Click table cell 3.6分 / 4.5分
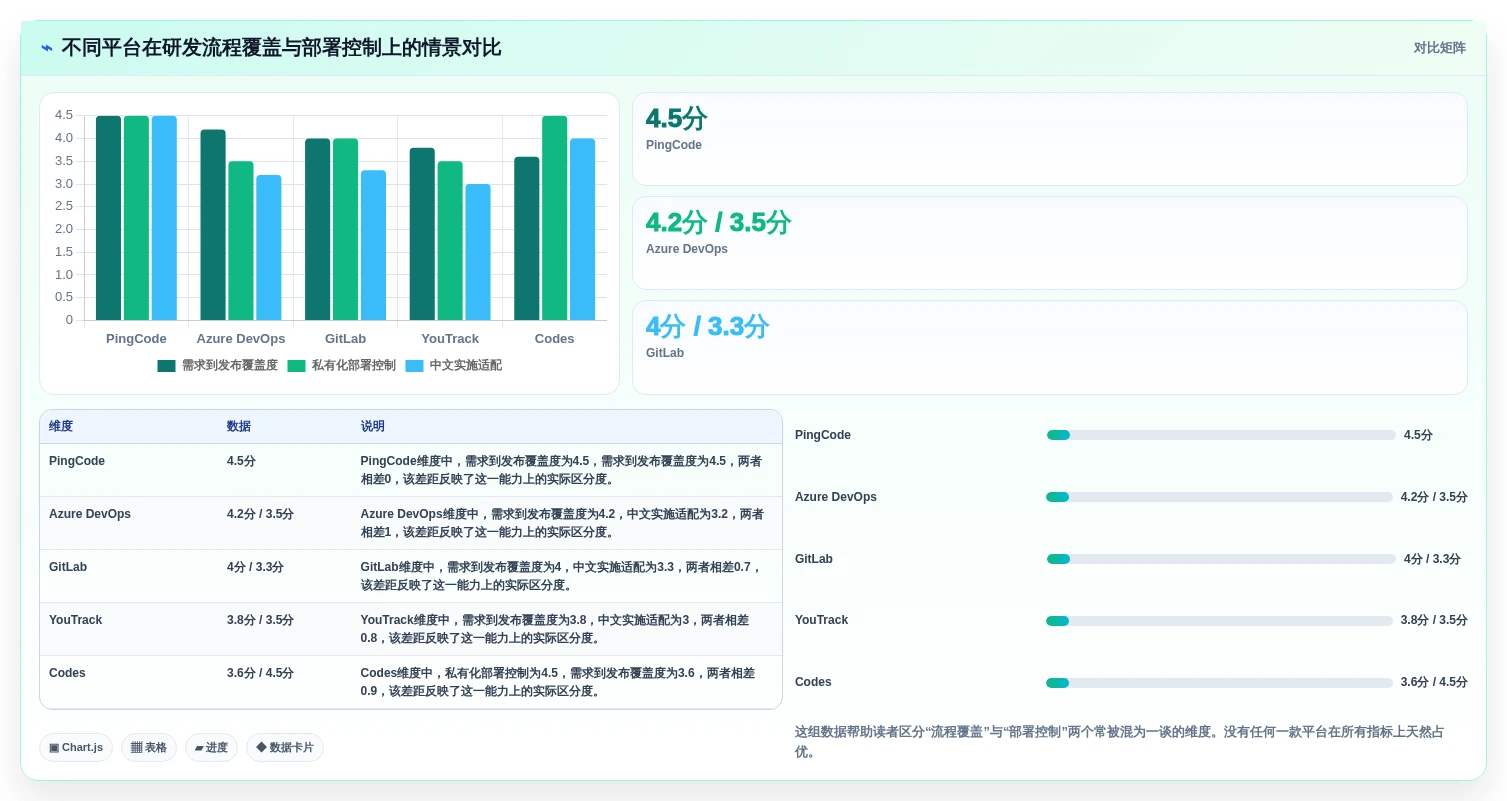The height and width of the screenshot is (801, 1507). tap(260, 673)
